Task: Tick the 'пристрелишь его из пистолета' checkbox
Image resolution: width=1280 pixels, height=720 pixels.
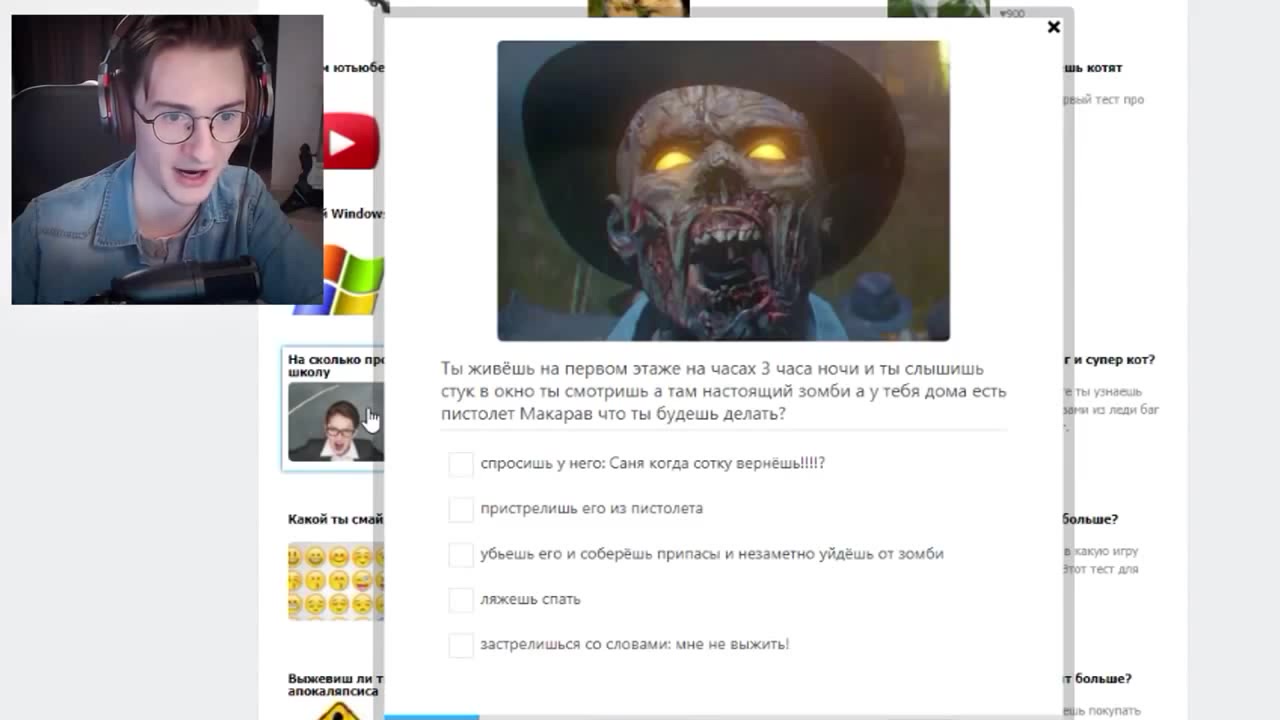Action: pos(460,509)
